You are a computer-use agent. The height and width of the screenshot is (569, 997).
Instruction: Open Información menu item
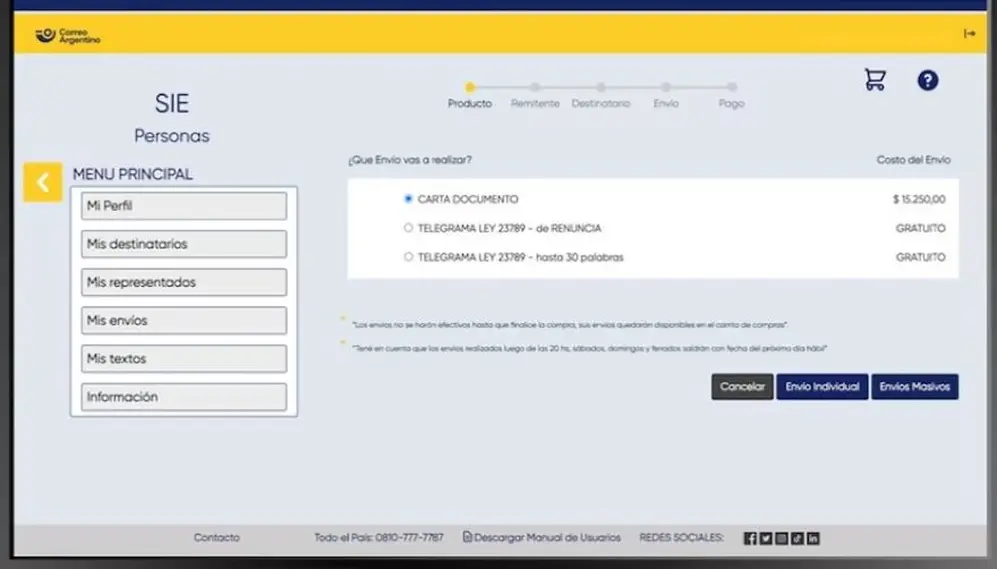[x=184, y=397]
